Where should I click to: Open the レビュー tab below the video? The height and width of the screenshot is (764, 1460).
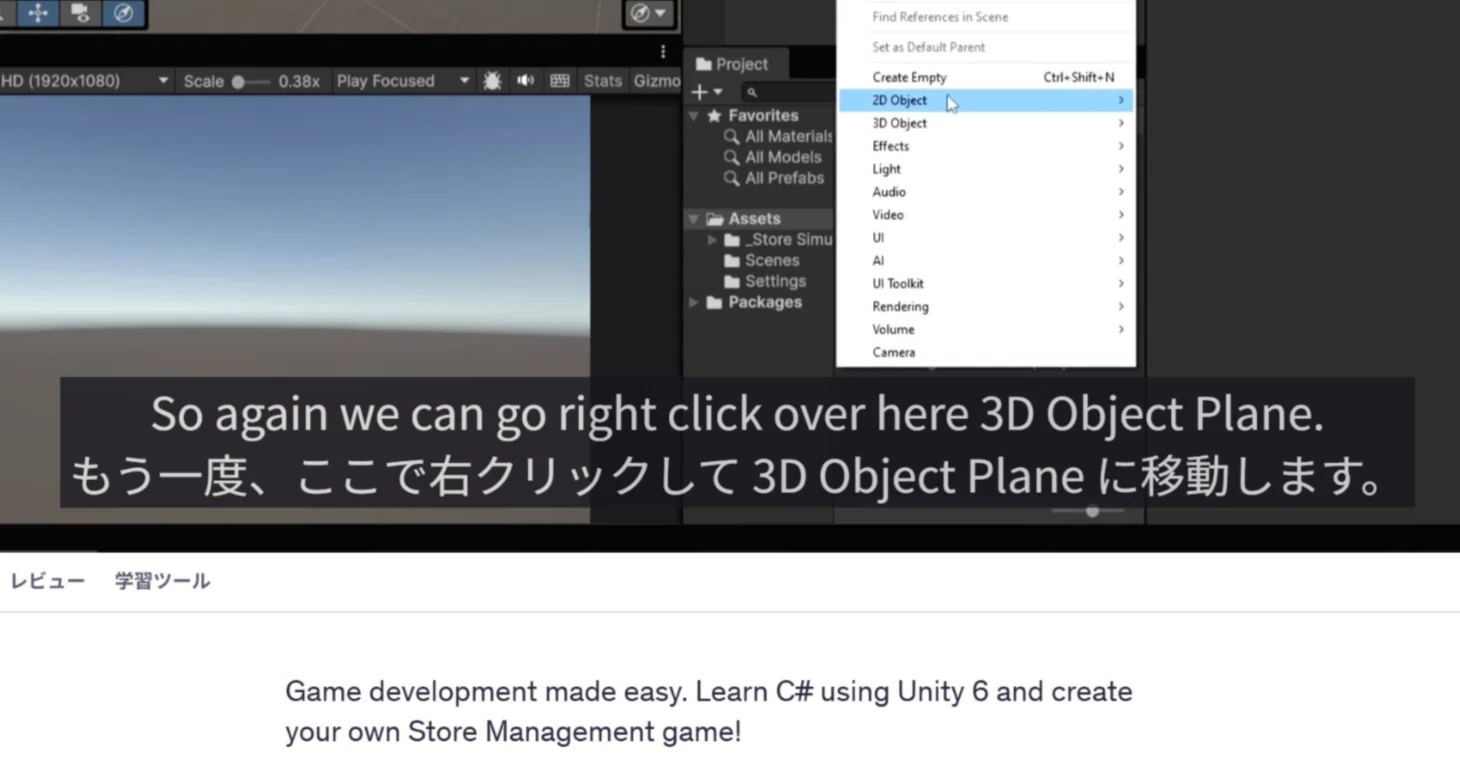[x=47, y=581]
